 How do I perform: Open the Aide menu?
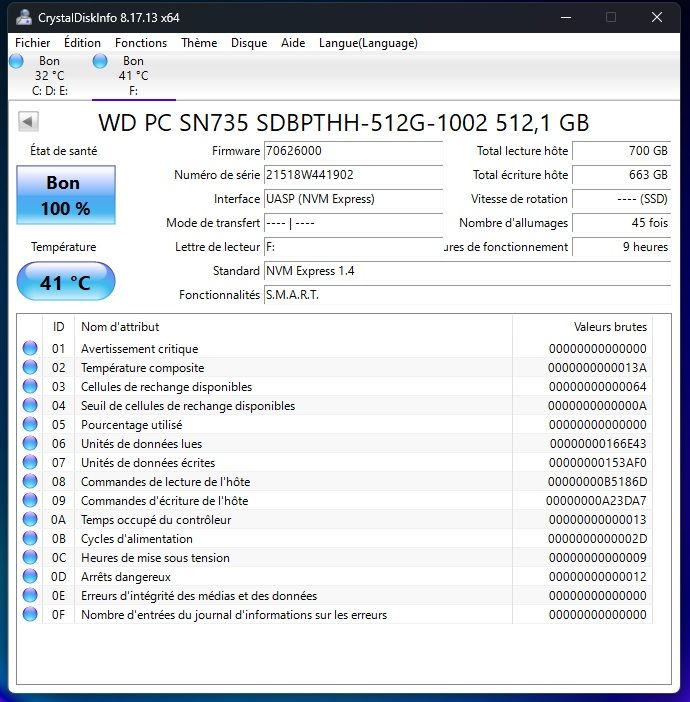click(x=293, y=43)
